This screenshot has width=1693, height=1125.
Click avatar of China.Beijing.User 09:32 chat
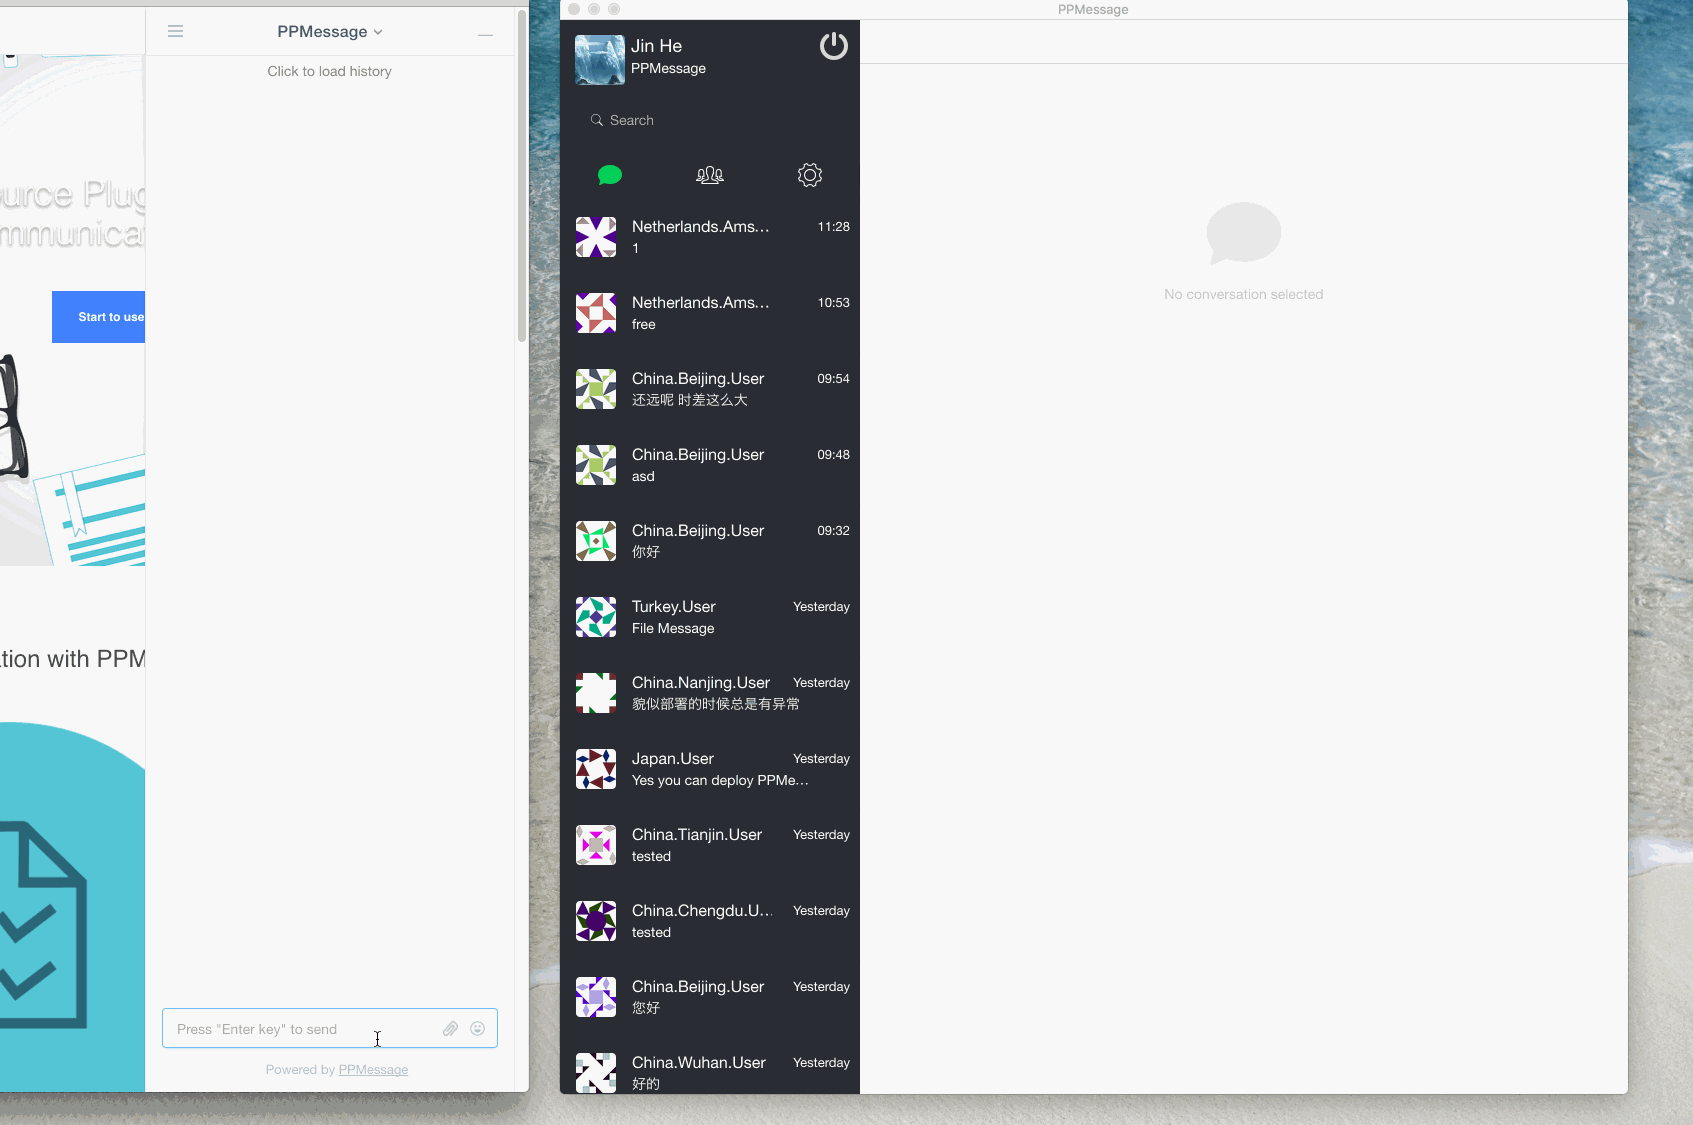(596, 541)
